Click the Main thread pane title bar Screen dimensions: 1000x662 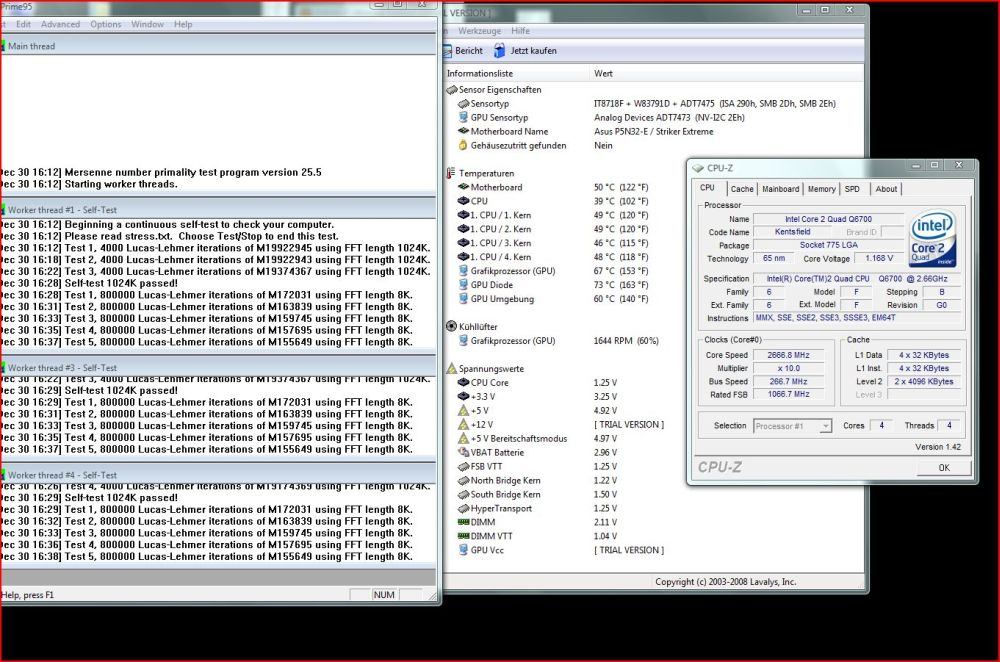pos(218,46)
